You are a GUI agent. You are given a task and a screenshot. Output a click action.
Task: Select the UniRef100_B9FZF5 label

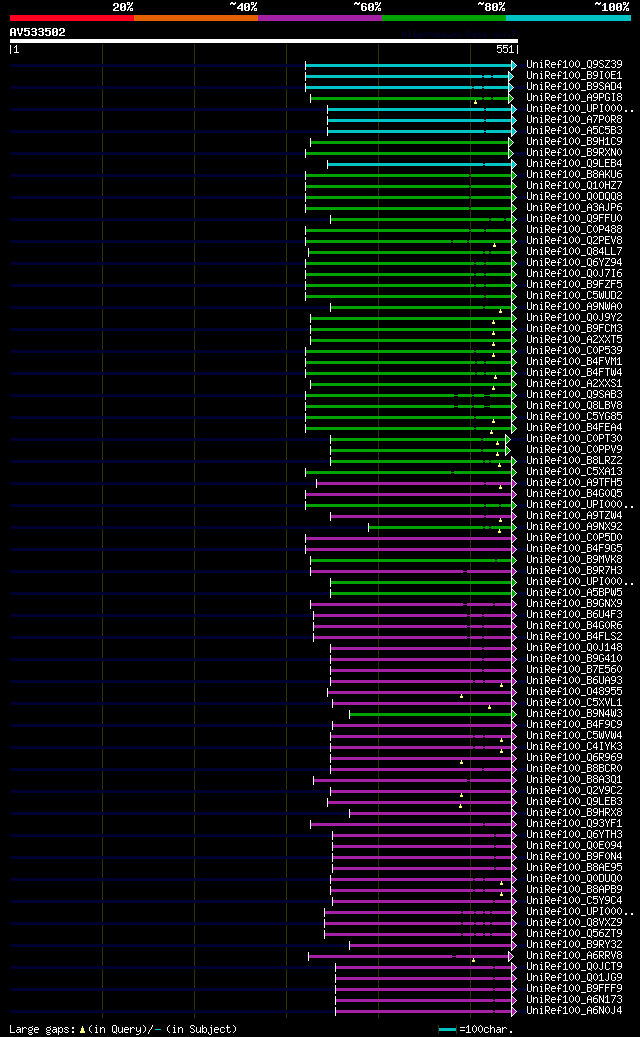point(574,284)
